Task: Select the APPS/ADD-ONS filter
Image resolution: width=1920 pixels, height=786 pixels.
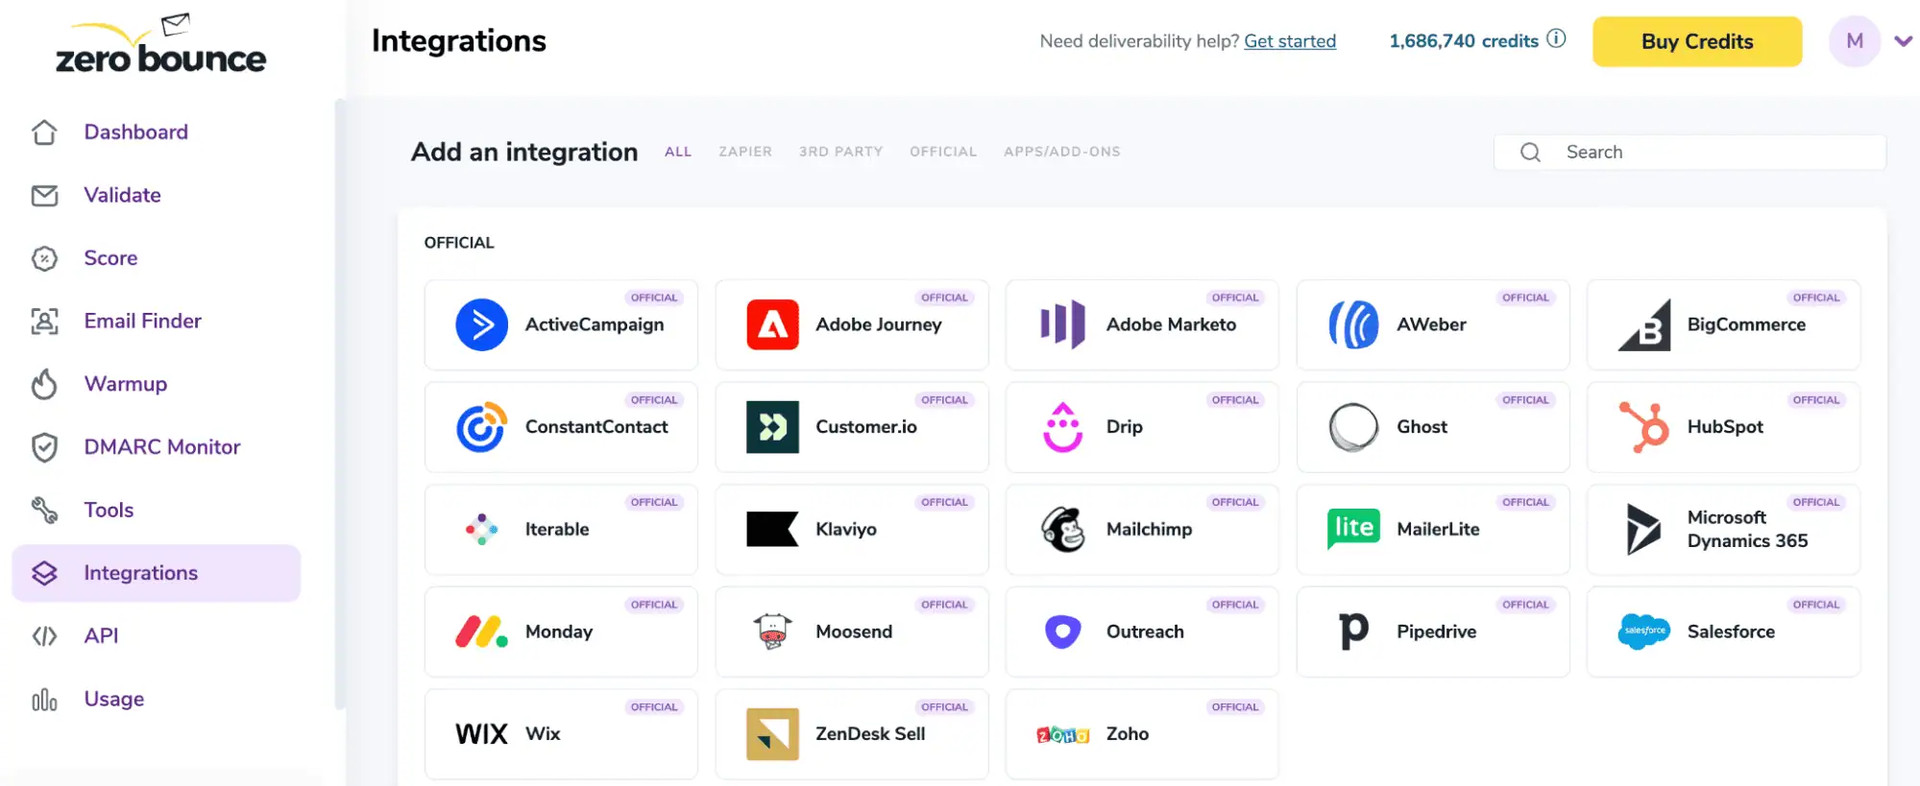Action: click(1062, 152)
